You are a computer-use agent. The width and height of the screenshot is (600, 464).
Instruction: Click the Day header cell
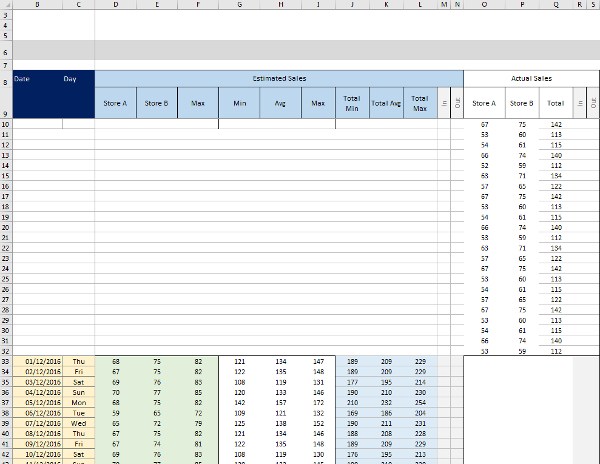pyautogui.click(x=78, y=79)
